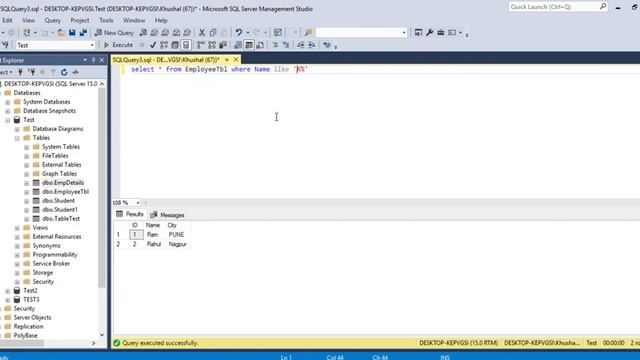Collapse the Tables folder node
This screenshot has width=640, height=360.
click(x=17, y=138)
